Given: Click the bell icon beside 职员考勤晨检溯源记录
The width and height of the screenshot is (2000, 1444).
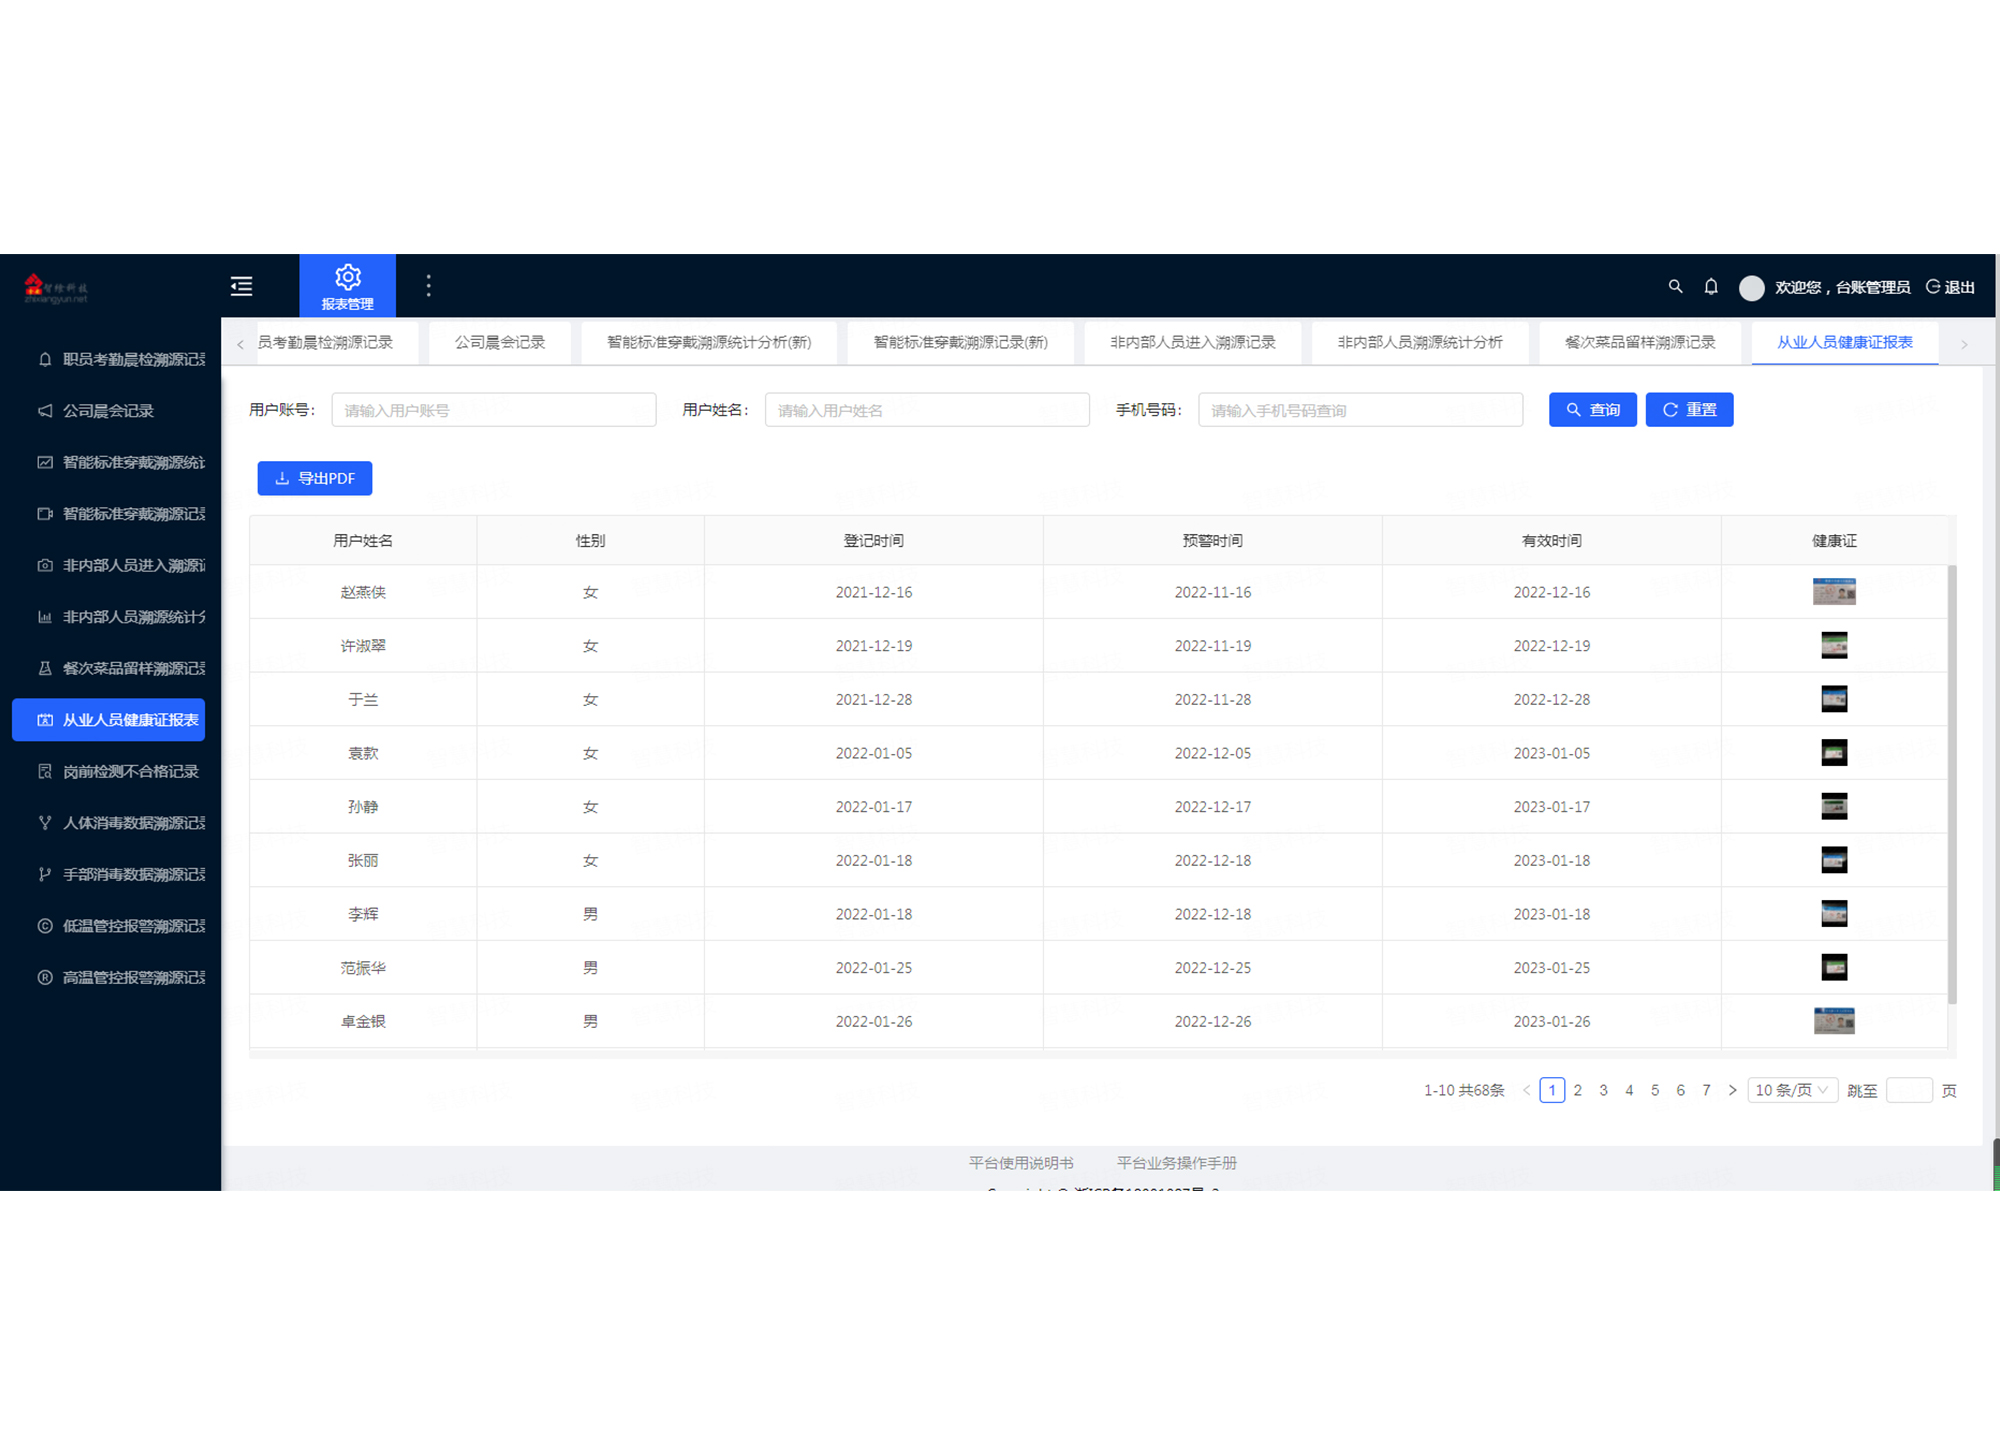Looking at the screenshot, I should 45,359.
